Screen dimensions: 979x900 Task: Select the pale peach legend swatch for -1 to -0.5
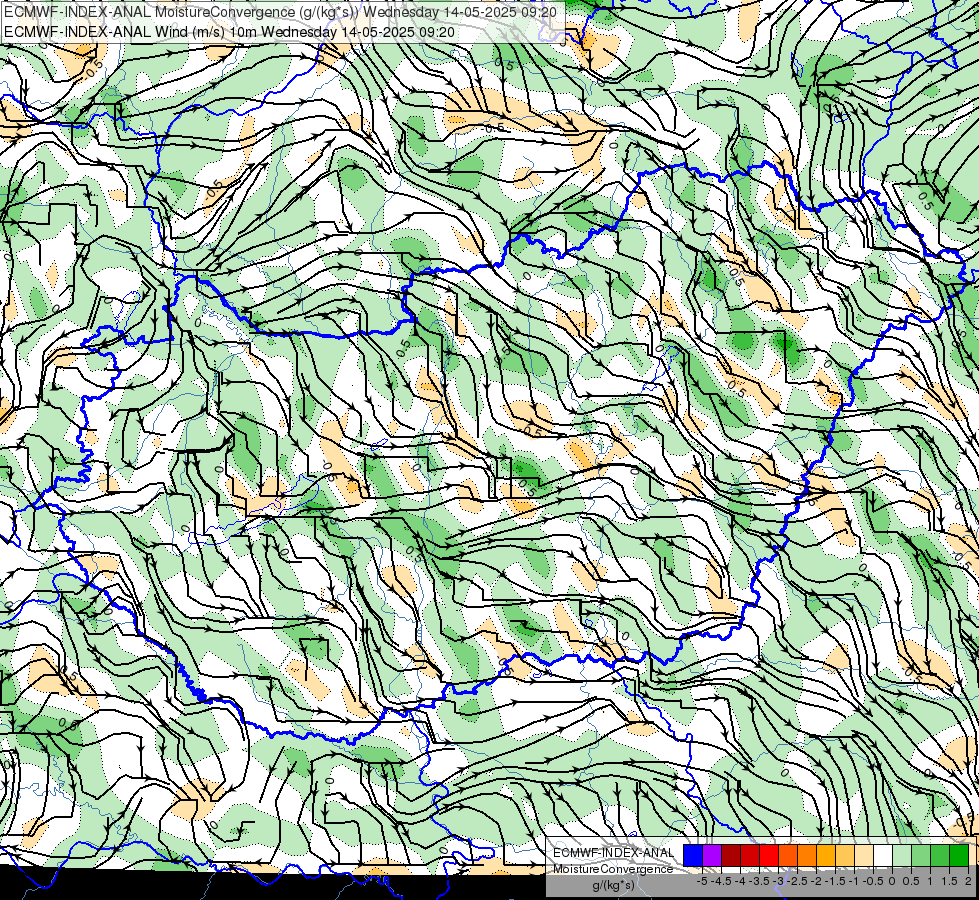point(864,855)
